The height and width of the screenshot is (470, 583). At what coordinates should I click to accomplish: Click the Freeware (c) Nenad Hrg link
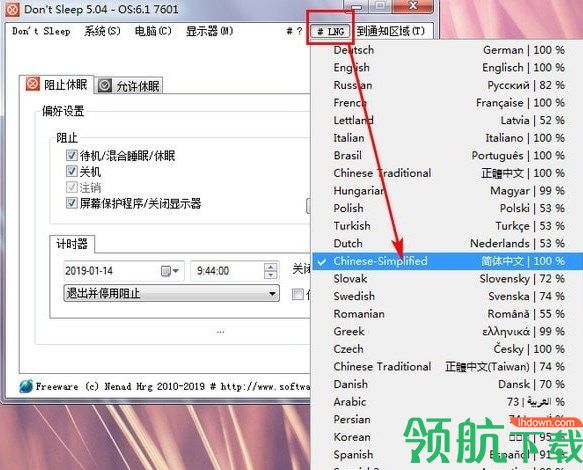coord(173,387)
